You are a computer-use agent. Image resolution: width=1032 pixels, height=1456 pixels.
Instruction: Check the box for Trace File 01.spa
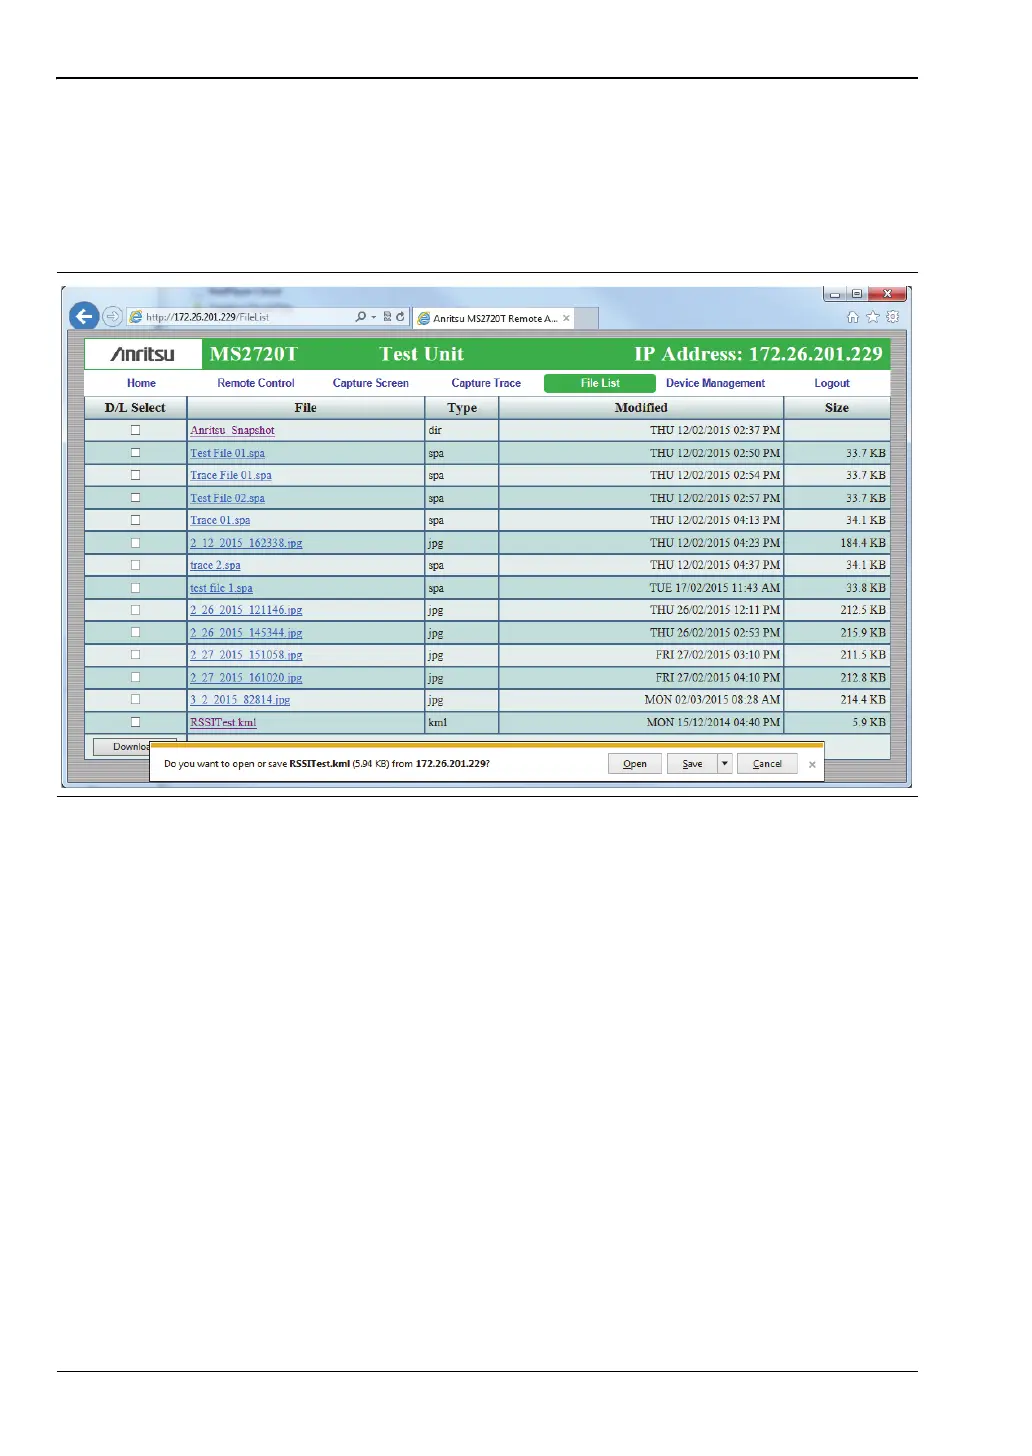(135, 475)
